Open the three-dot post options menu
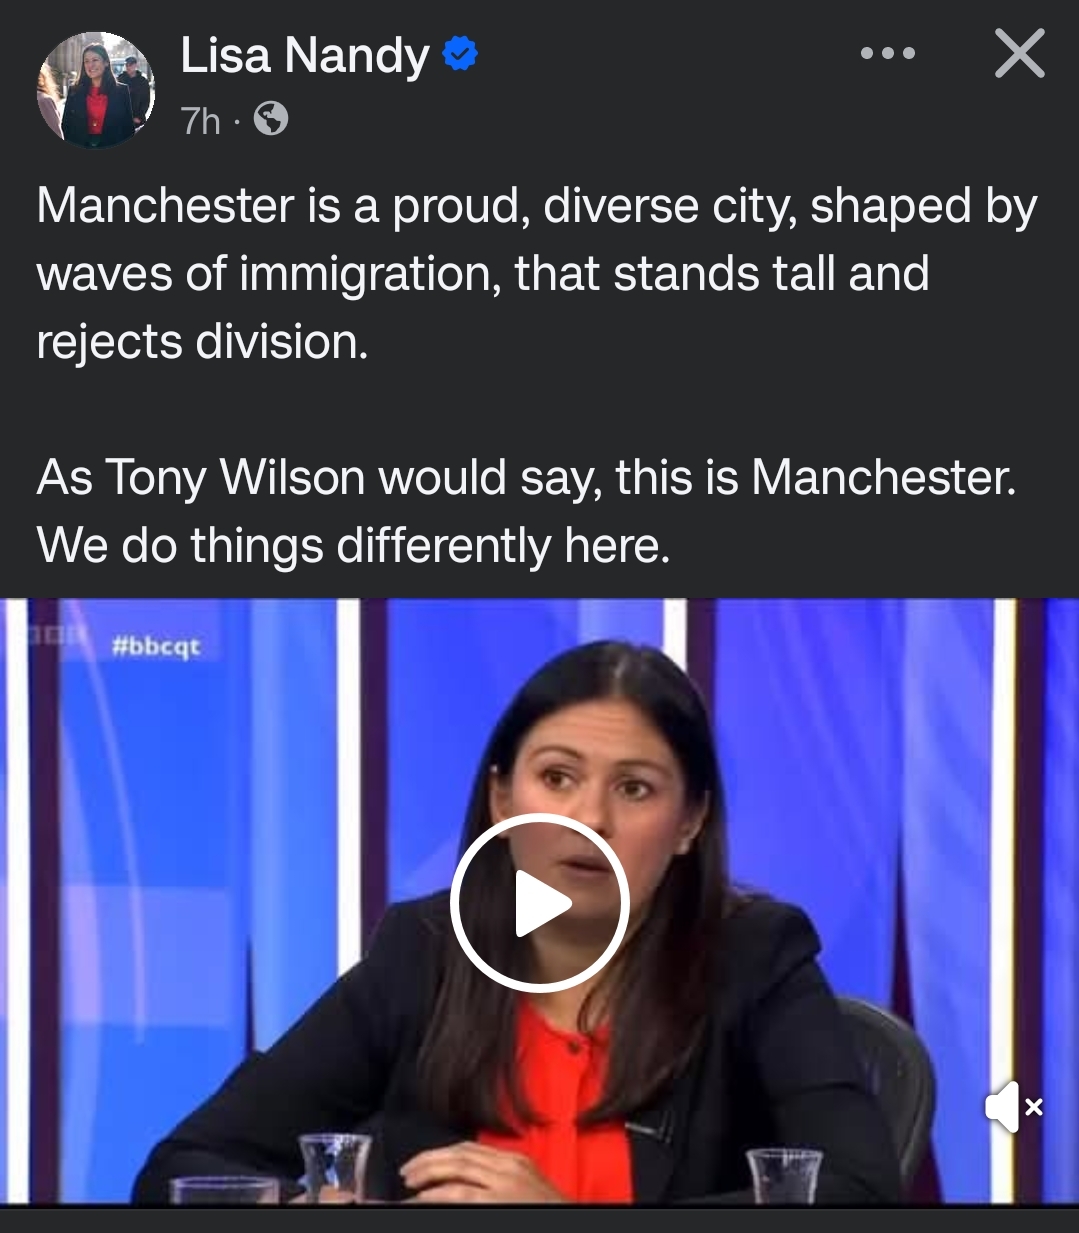The height and width of the screenshot is (1233, 1079). (888, 53)
